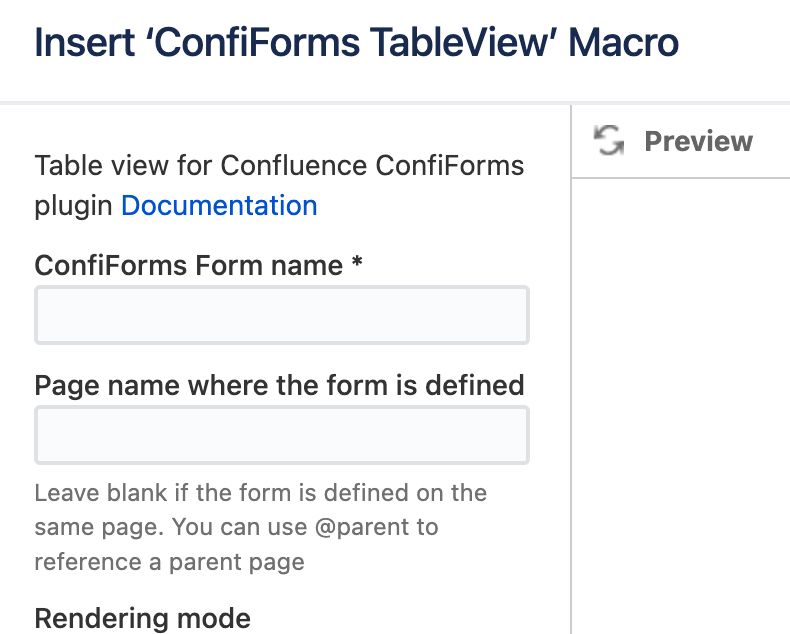Viewport: 790px width, 634px height.
Task: Click the 'reference a parent page' hint line
Action: pos(169,562)
